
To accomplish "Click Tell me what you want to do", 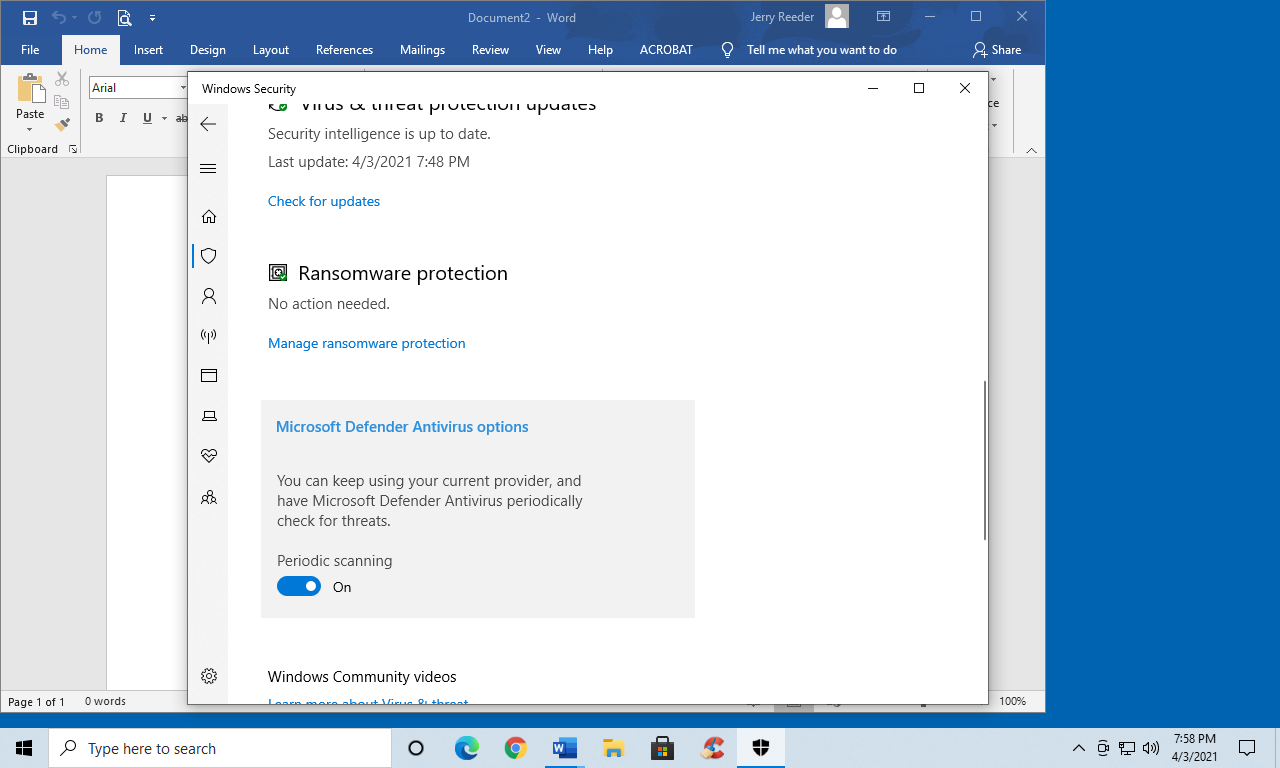I will 821,50.
